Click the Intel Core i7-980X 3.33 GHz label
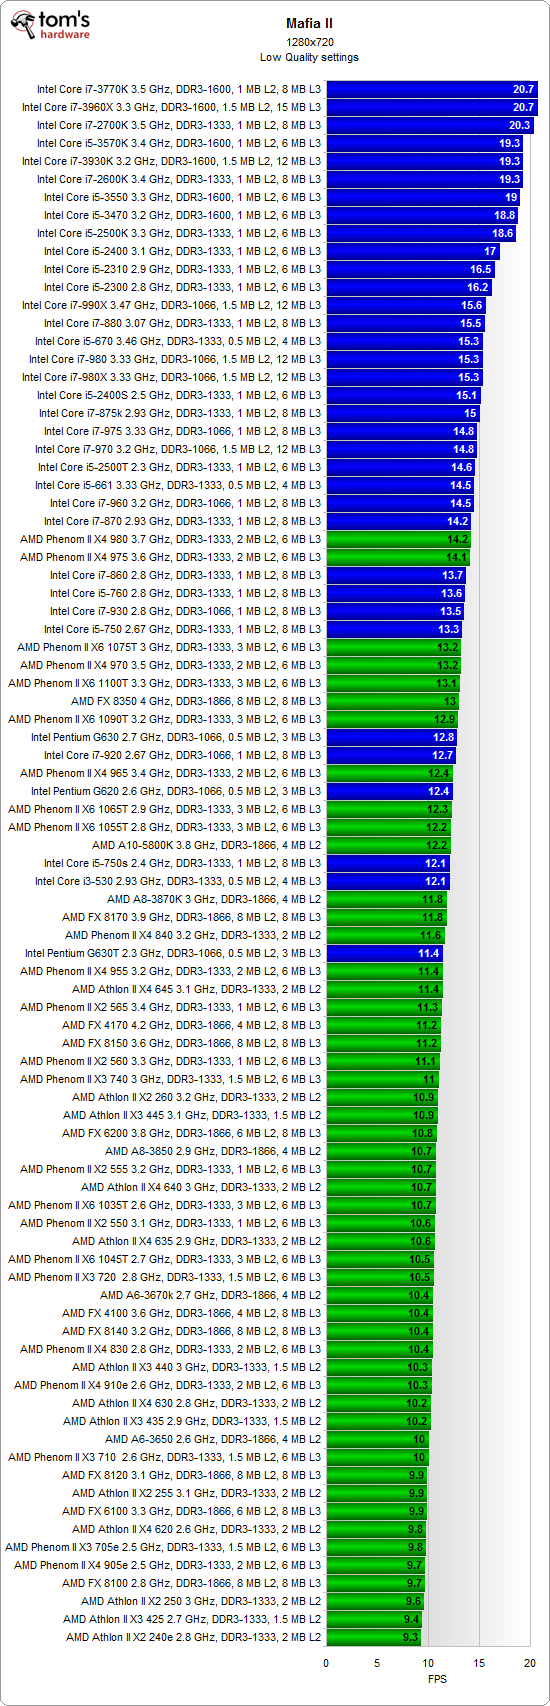The height and width of the screenshot is (1706, 550). pos(171,377)
